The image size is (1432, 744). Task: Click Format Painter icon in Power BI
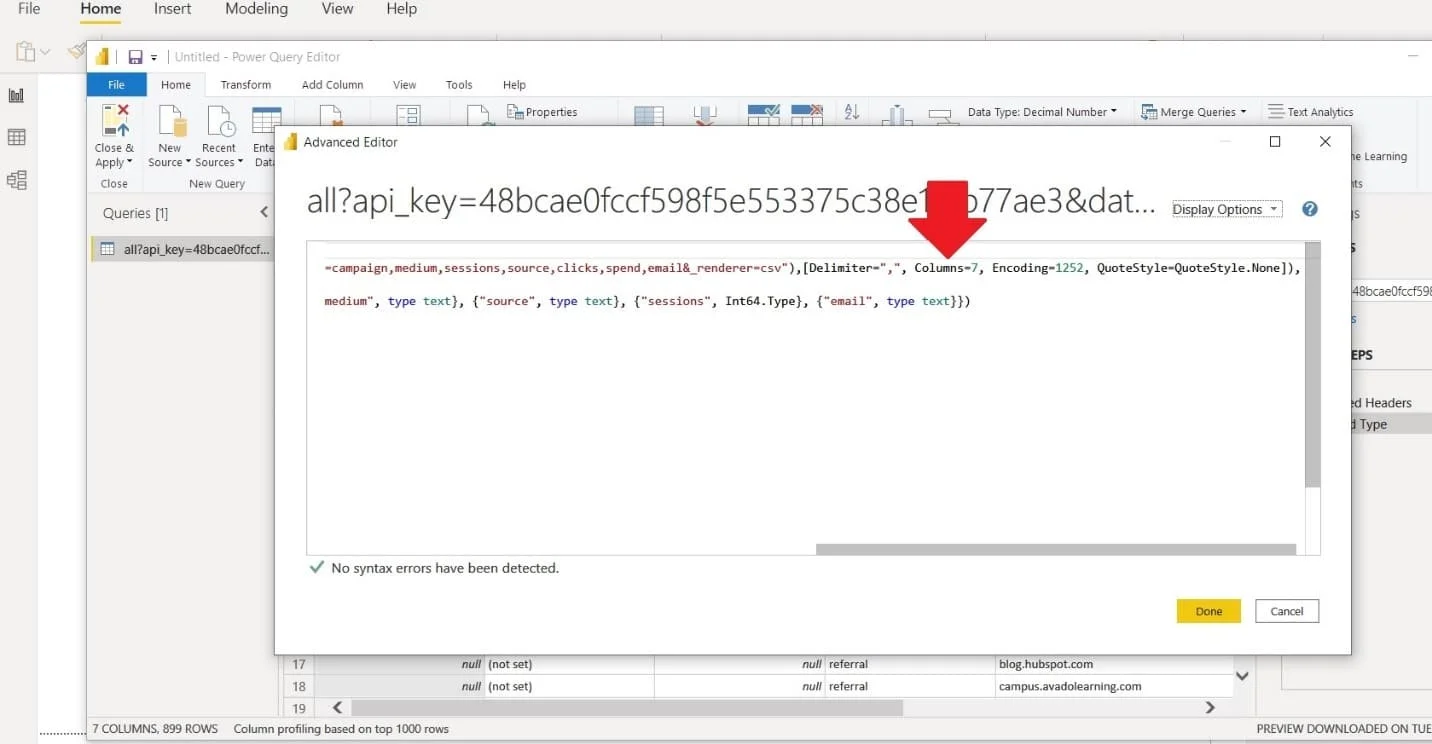click(x=76, y=50)
